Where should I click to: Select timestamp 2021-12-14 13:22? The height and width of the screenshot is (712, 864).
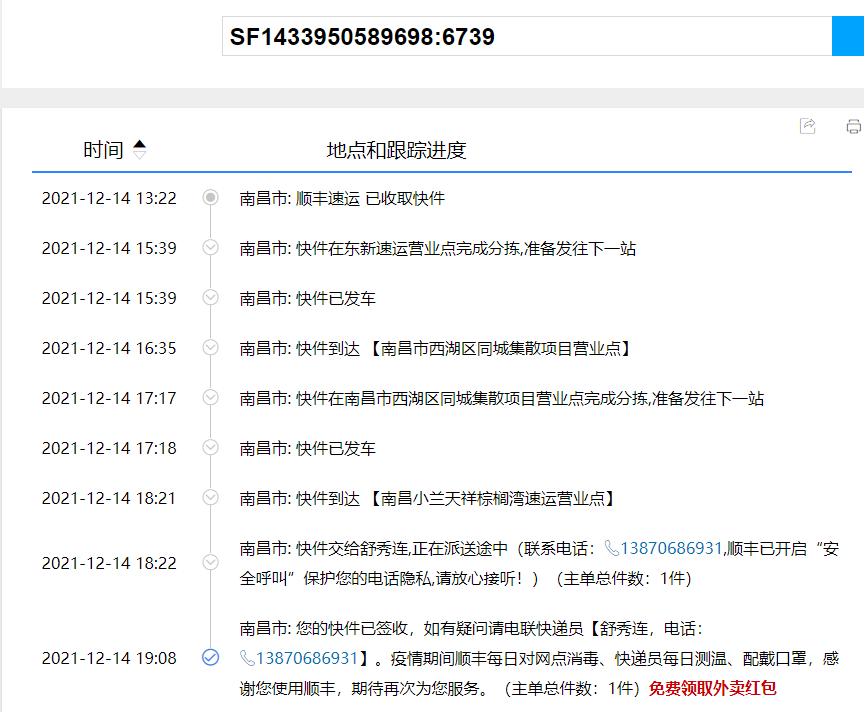[x=109, y=198]
